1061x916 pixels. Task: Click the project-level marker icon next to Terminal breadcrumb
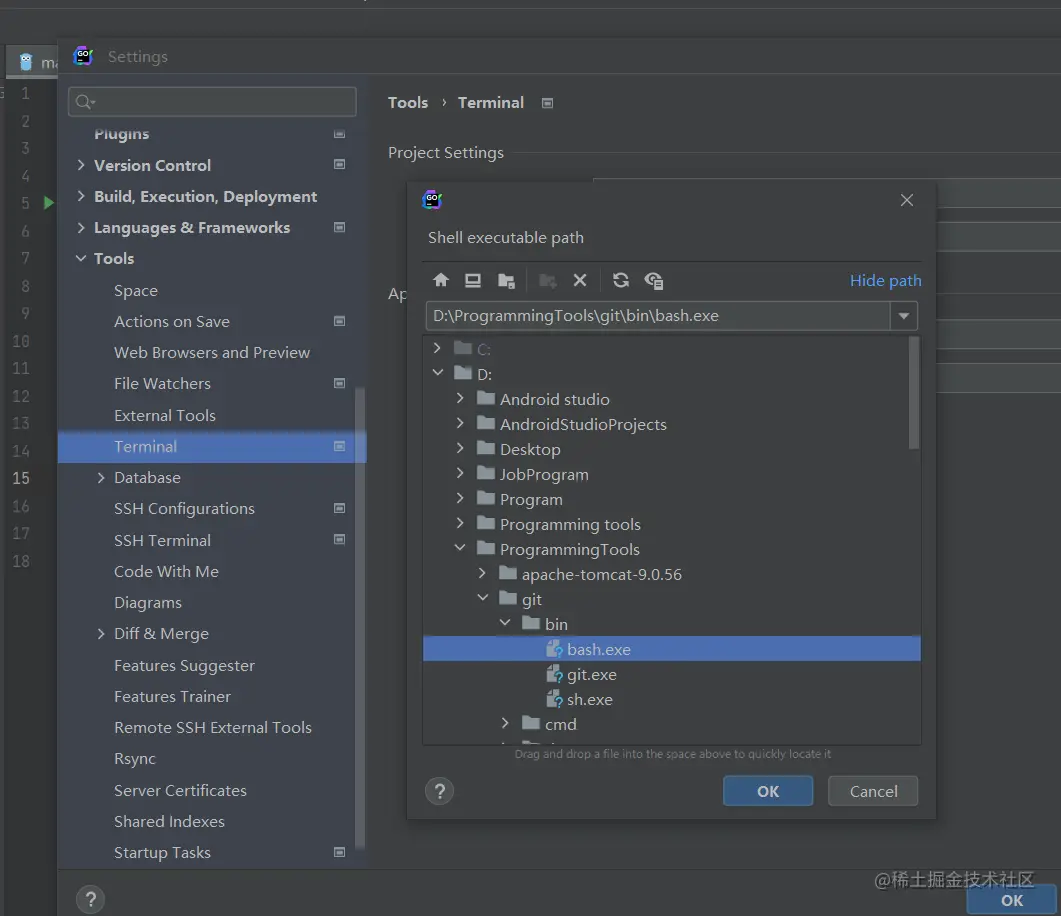(547, 103)
